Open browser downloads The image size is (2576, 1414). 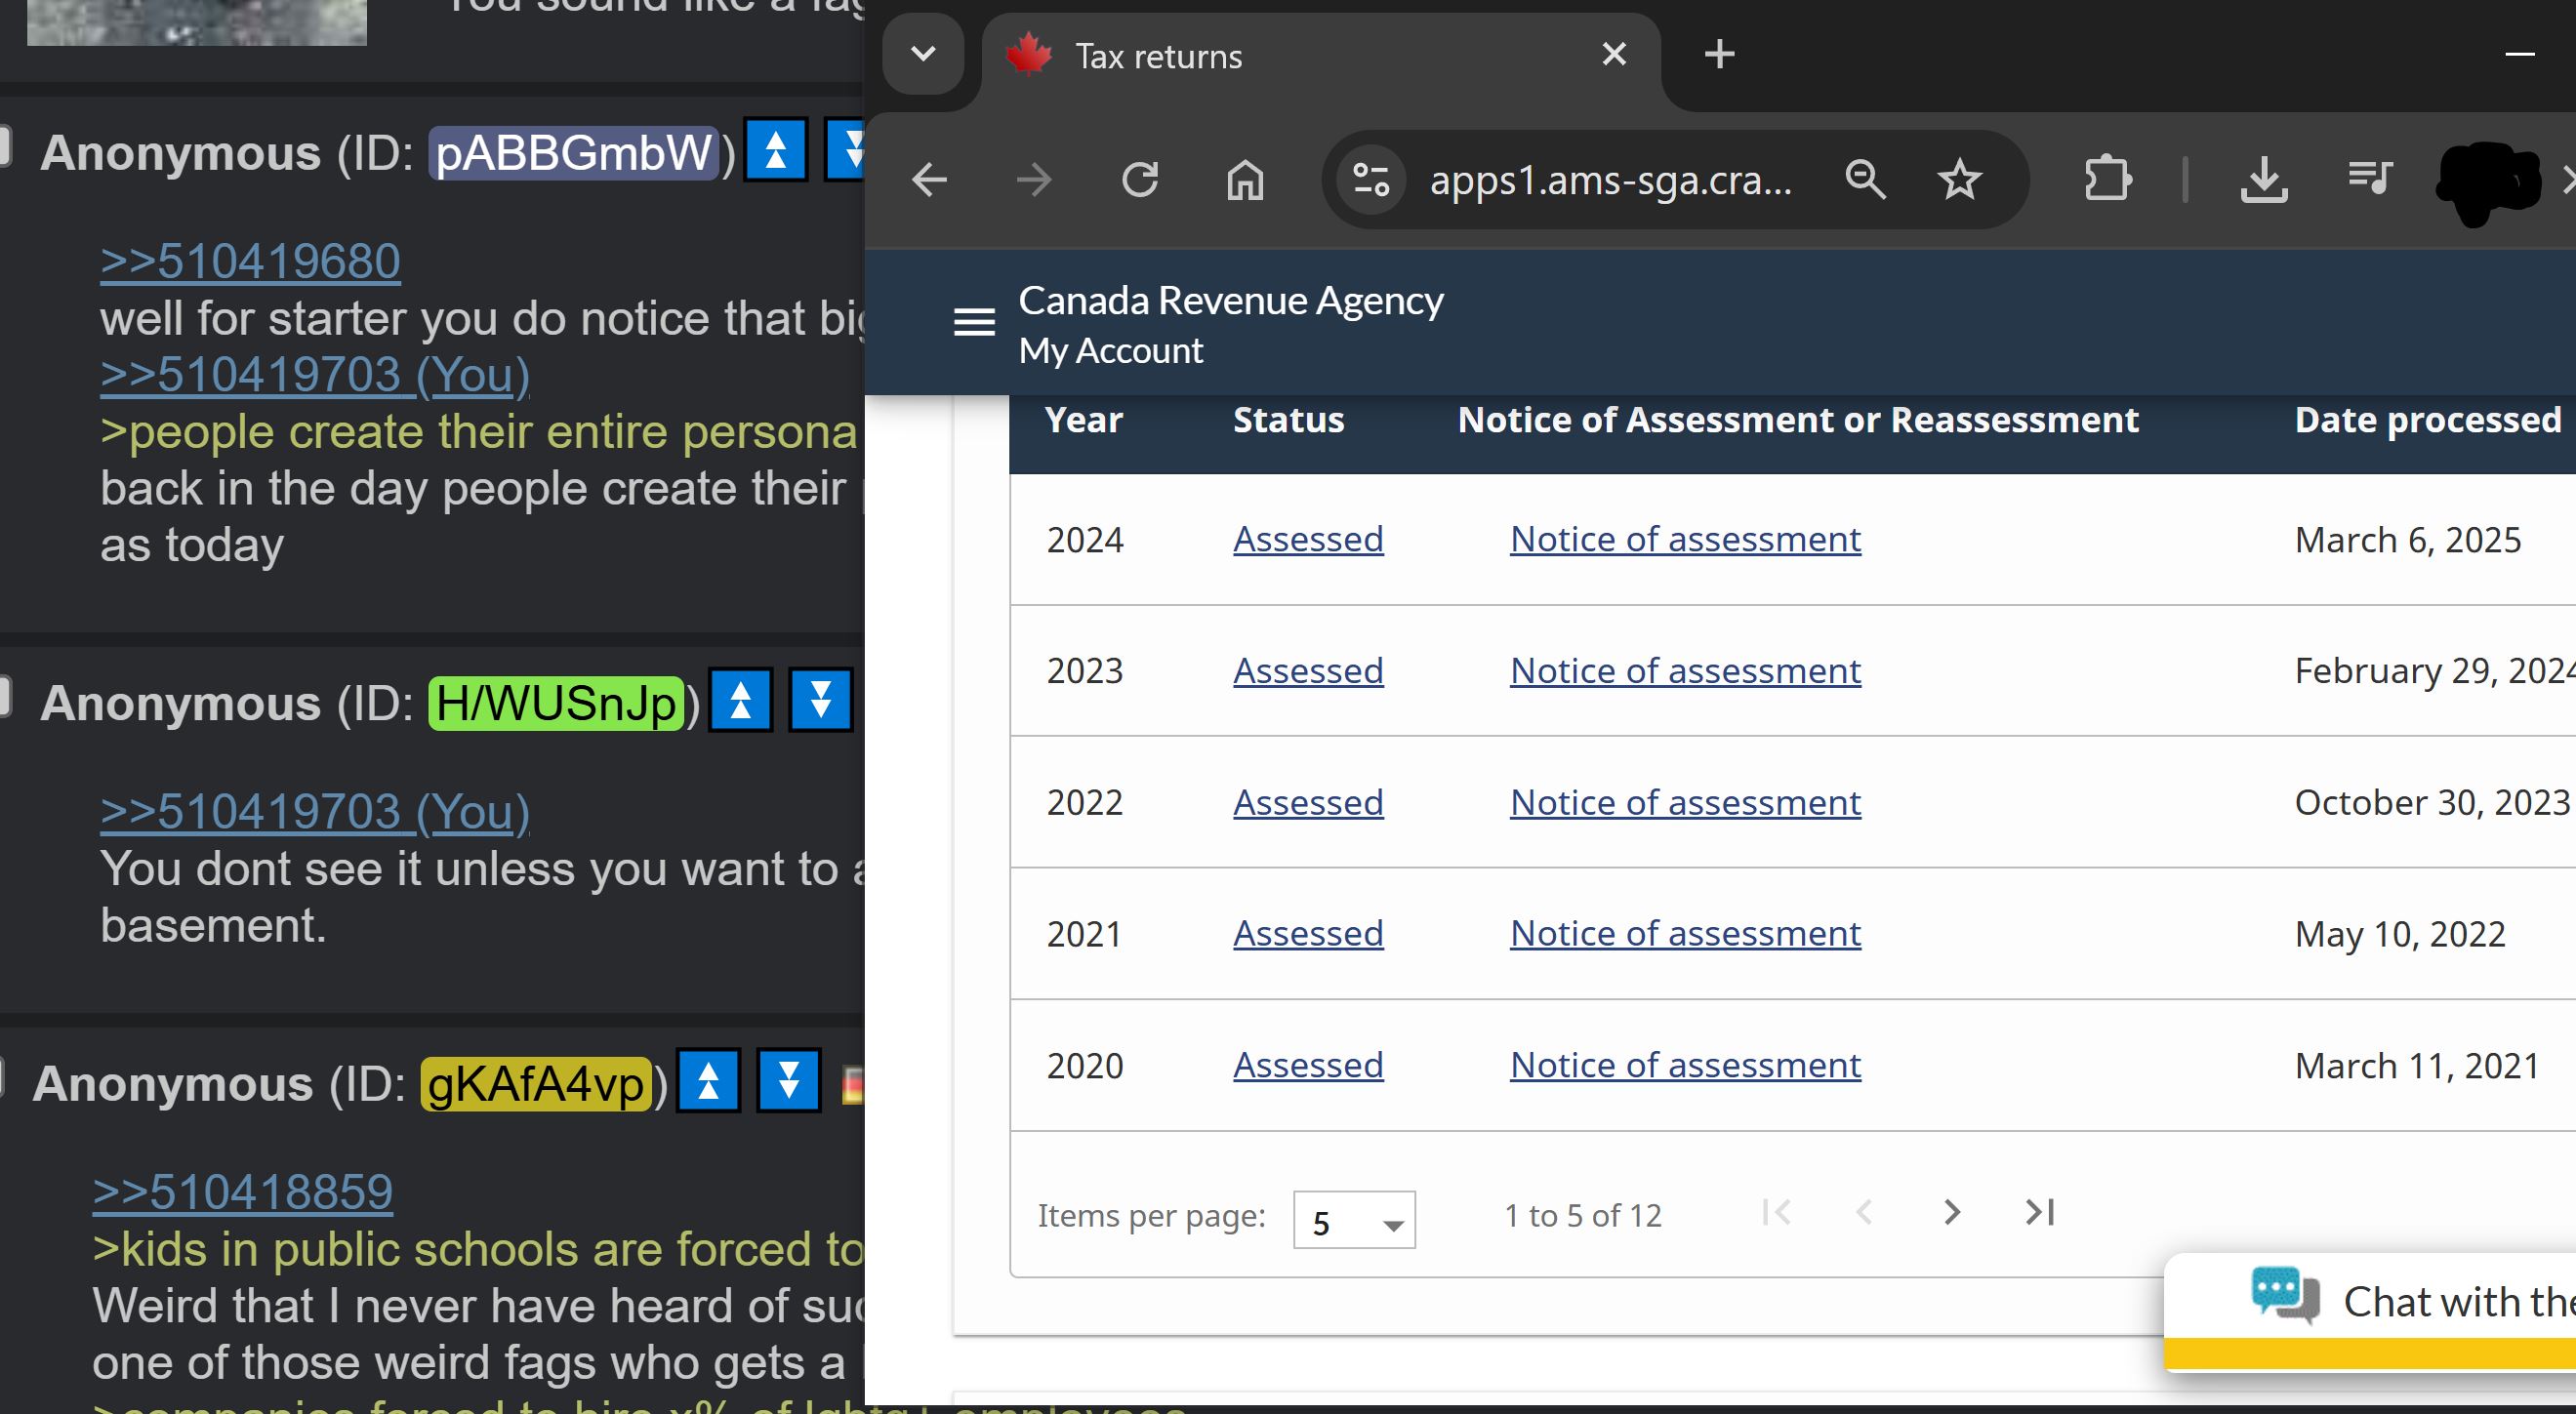pyautogui.click(x=2264, y=180)
